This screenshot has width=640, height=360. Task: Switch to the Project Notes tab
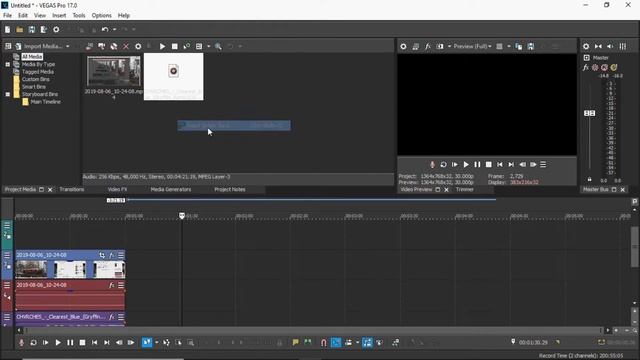230,189
